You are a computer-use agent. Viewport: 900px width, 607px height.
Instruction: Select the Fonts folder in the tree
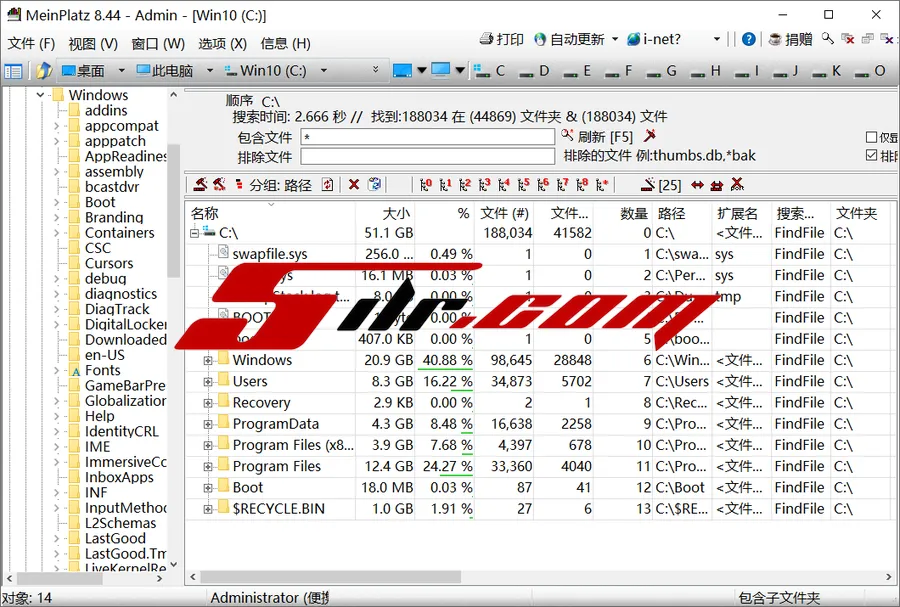103,371
